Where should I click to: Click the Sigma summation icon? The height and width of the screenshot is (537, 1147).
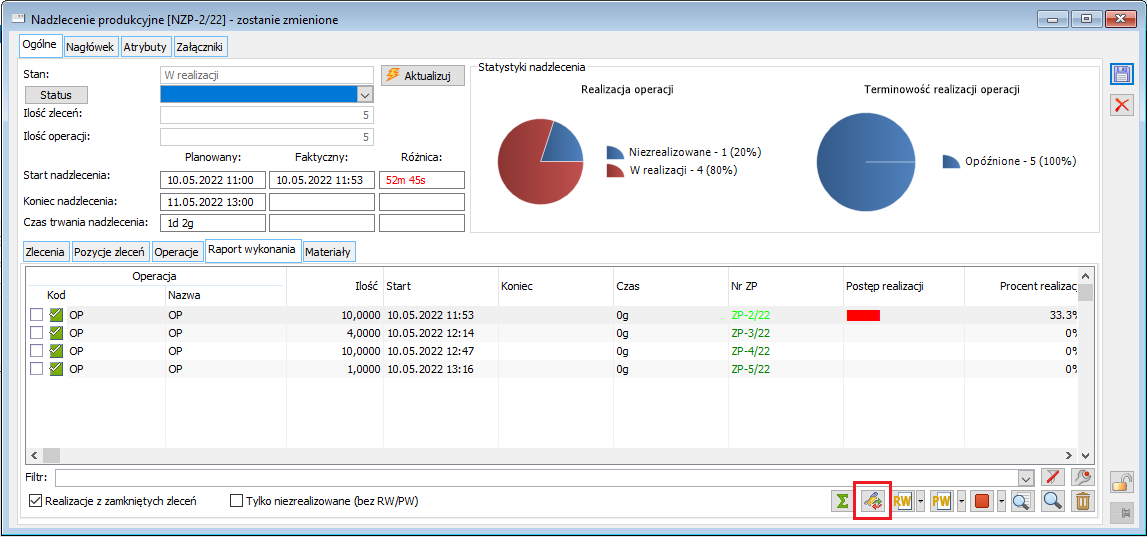(843, 501)
